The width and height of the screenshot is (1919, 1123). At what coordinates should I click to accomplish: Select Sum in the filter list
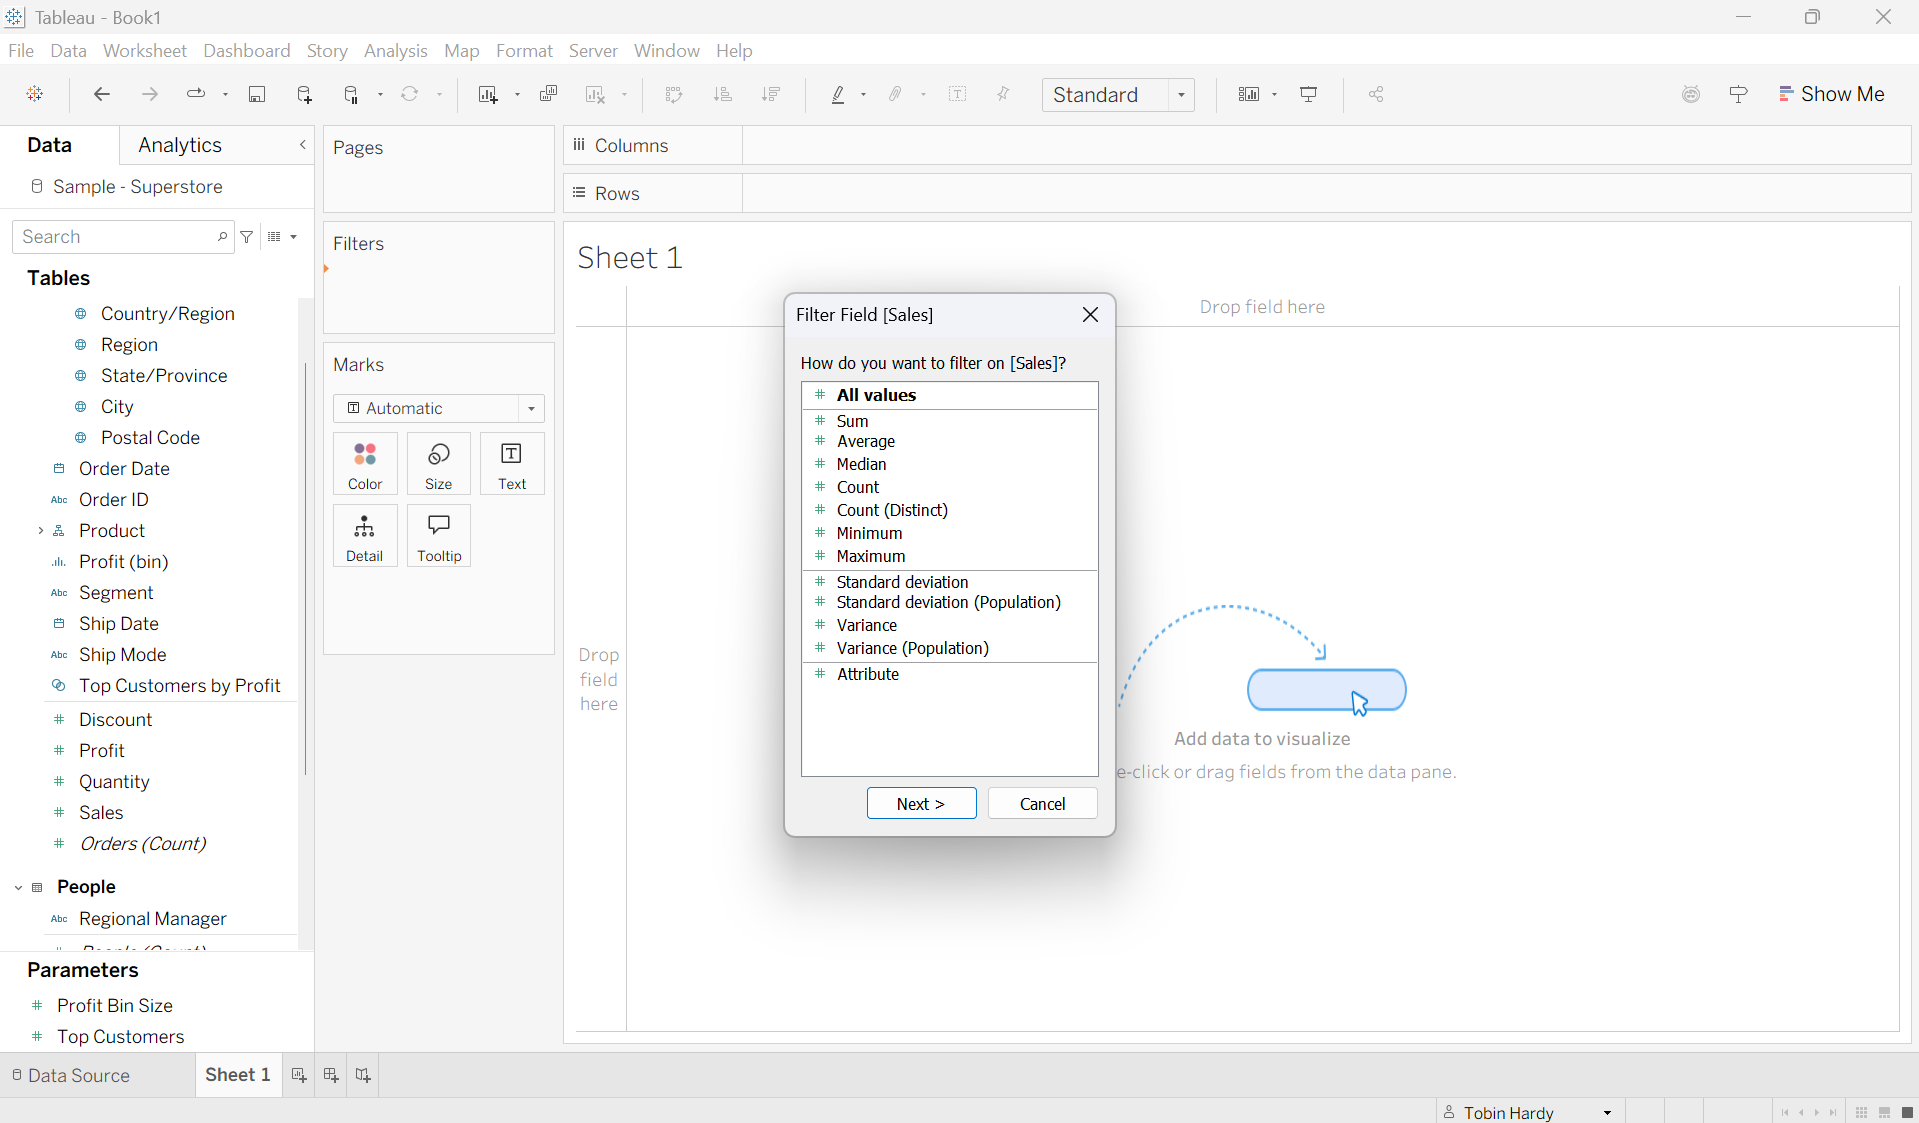pyautogui.click(x=852, y=421)
